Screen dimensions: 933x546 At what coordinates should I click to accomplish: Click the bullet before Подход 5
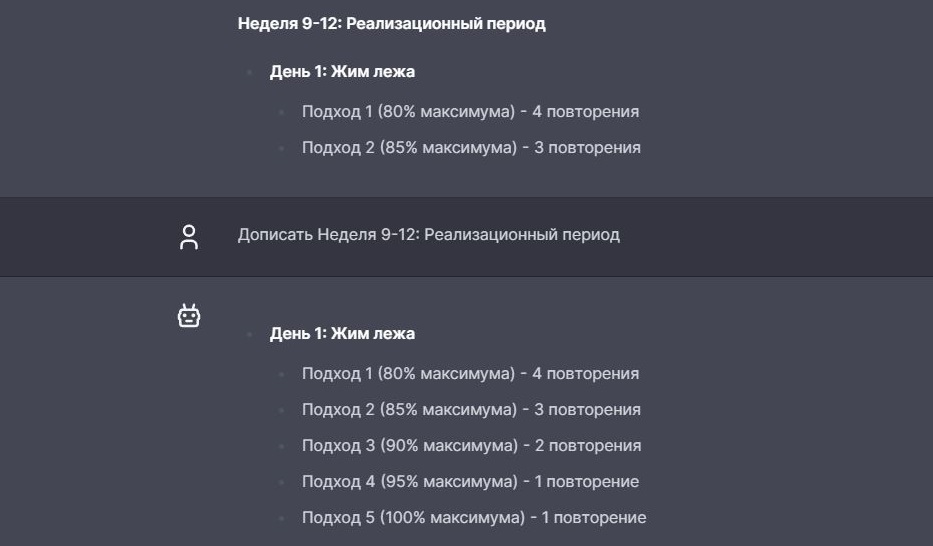pos(281,517)
